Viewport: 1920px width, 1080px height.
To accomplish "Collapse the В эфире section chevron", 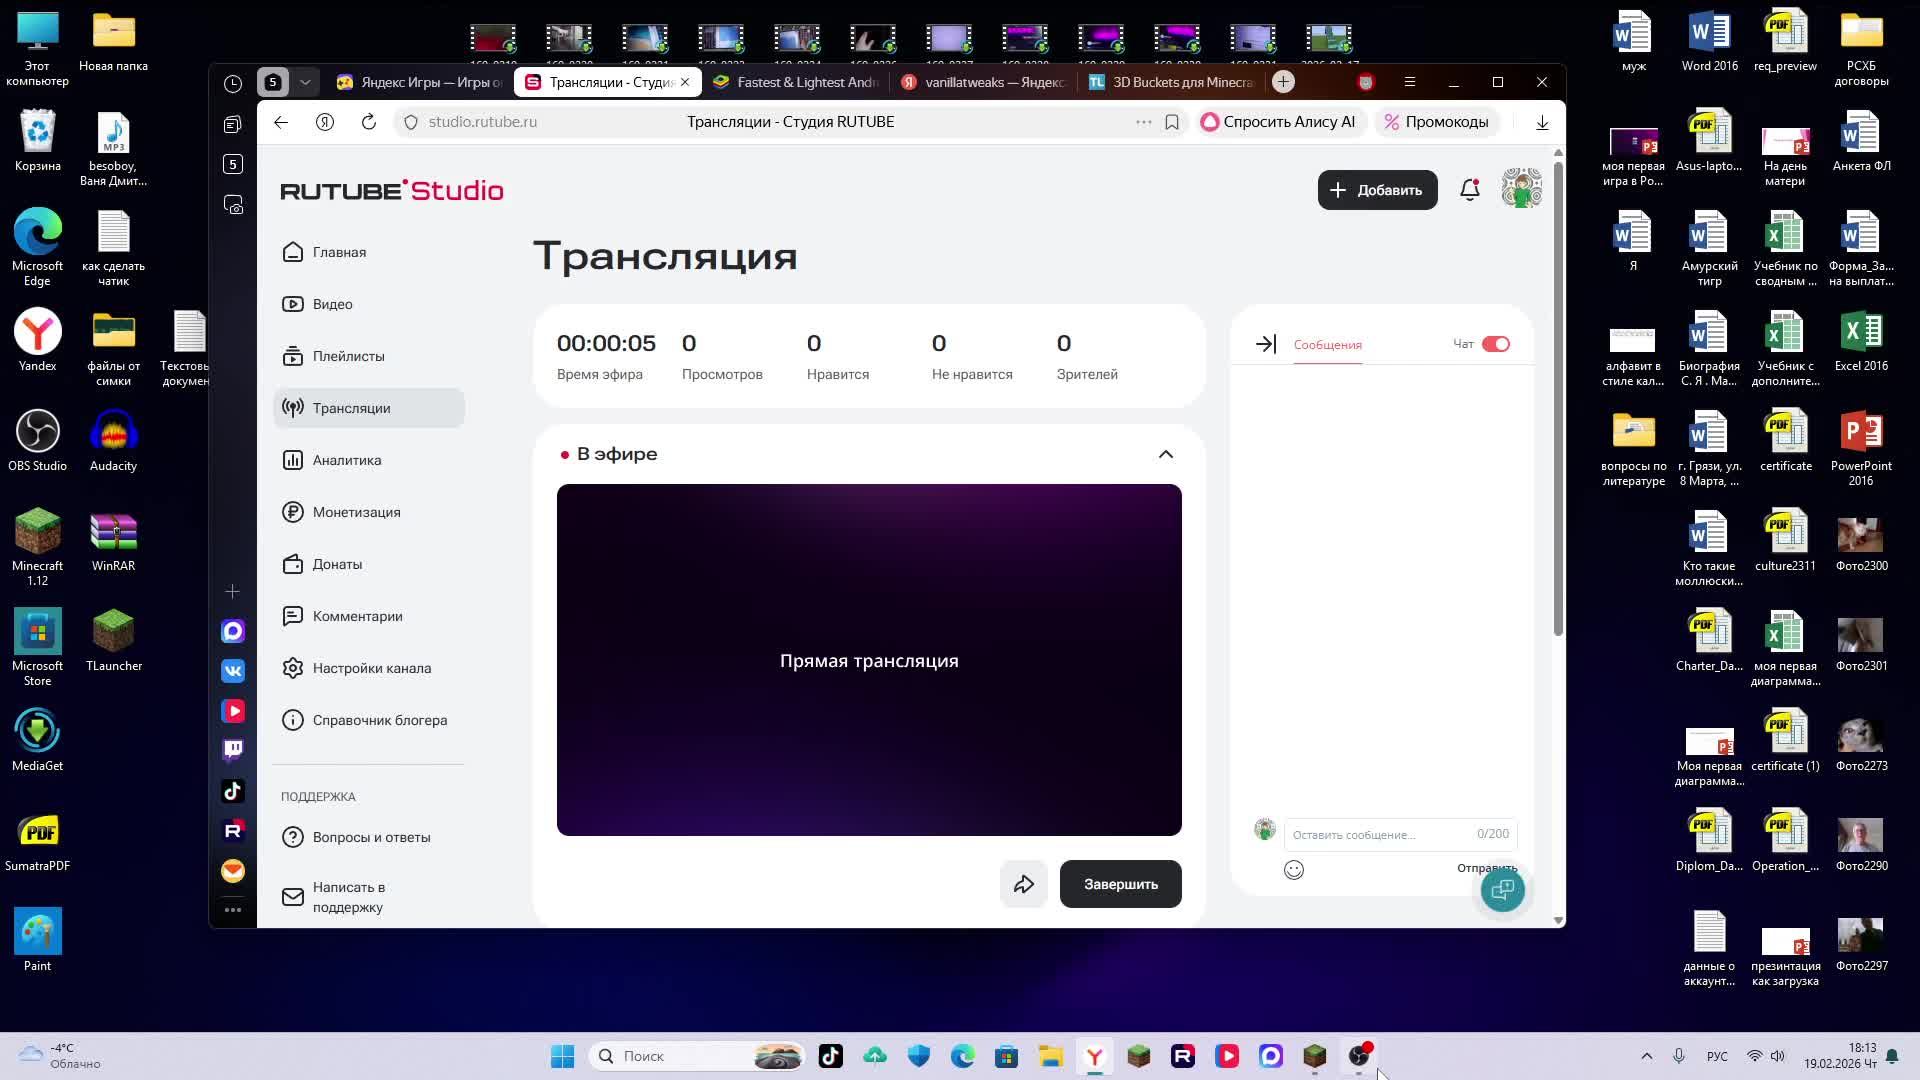I will click(1165, 453).
